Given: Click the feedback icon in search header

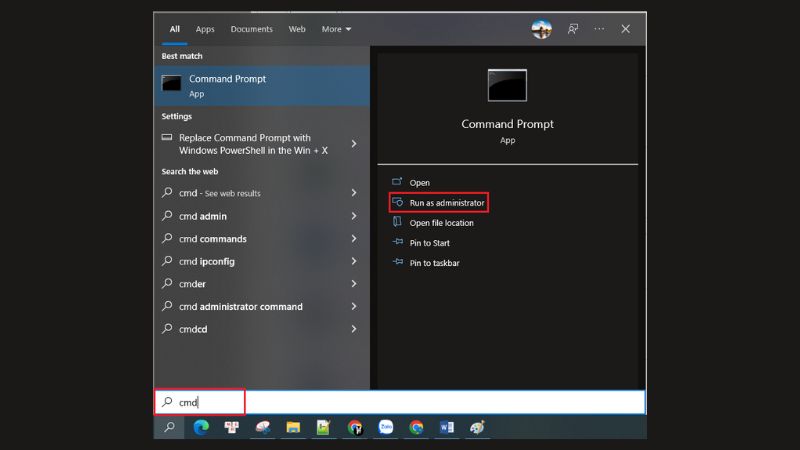Looking at the screenshot, I should coord(573,29).
